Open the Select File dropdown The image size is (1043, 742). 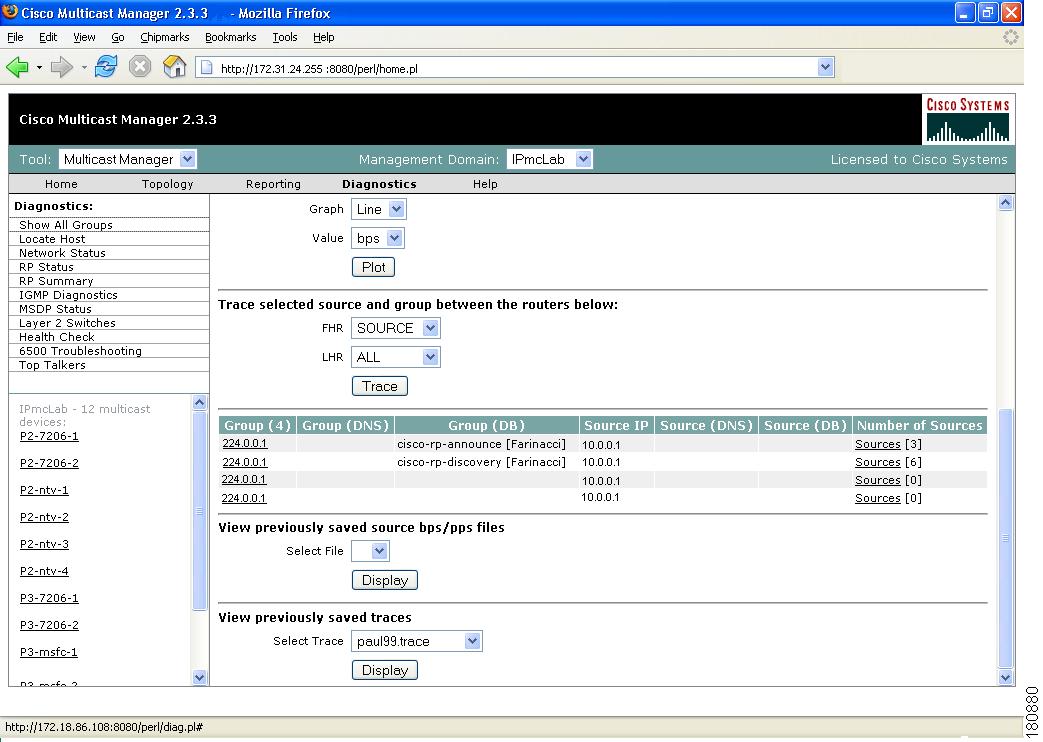[x=371, y=551]
